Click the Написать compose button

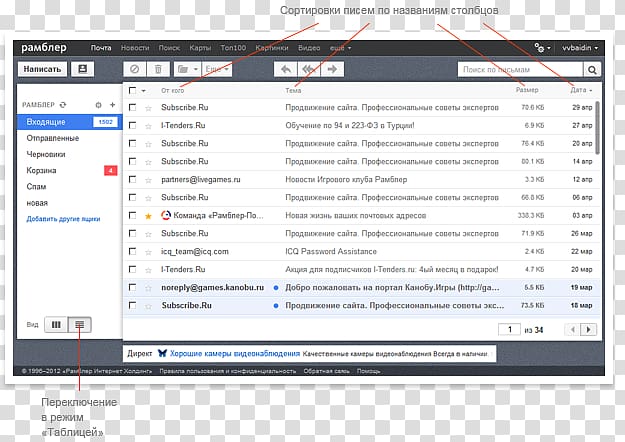pyautogui.click(x=42, y=69)
